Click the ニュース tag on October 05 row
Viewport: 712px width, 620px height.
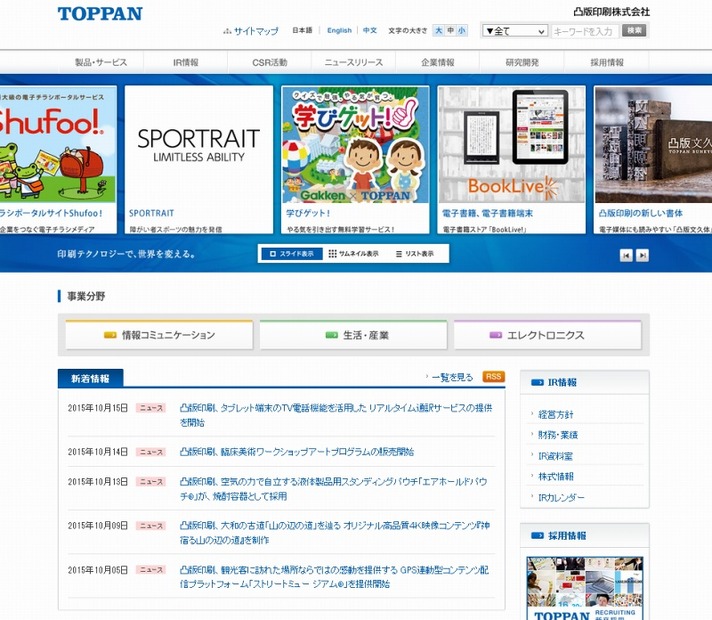click(151, 570)
